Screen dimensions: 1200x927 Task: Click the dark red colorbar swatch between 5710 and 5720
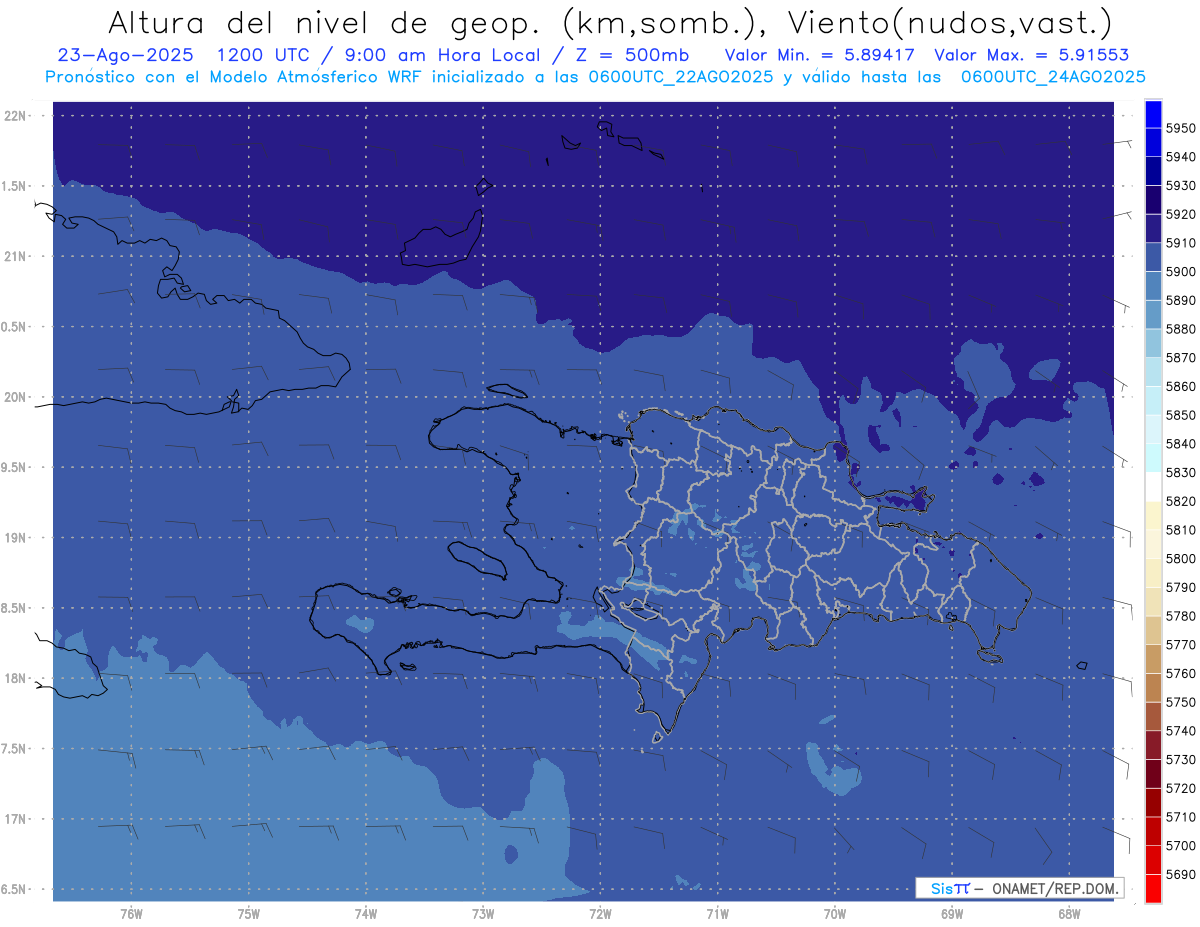coord(1153,802)
